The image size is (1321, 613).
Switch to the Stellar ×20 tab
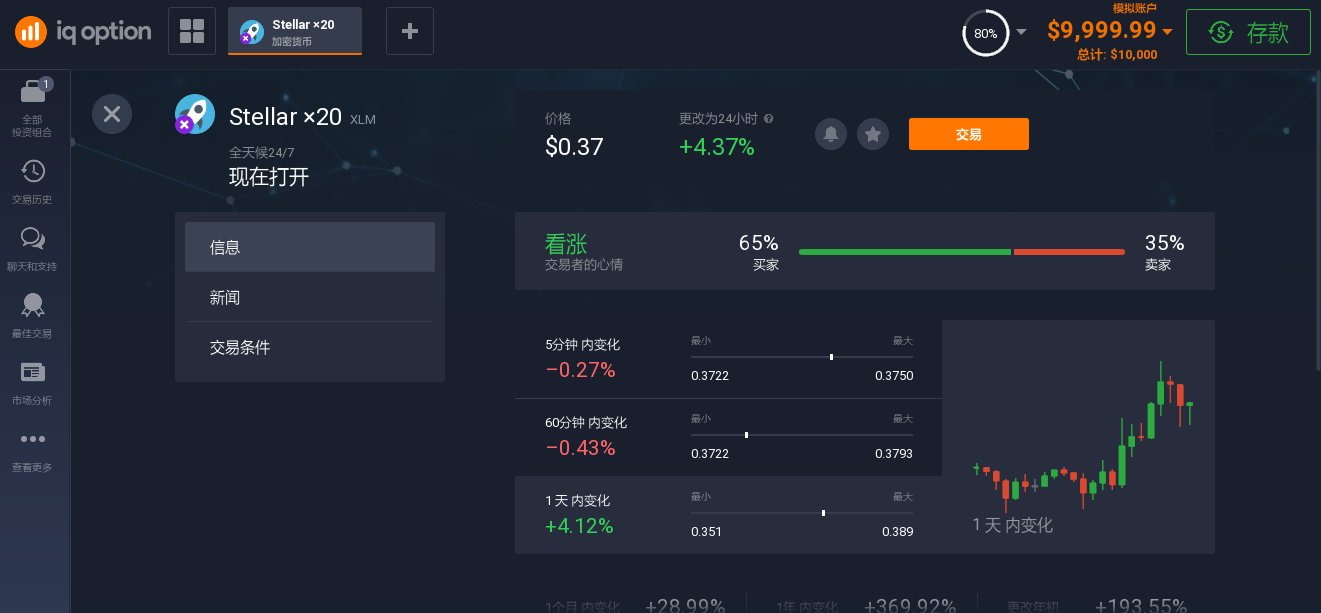click(x=295, y=31)
